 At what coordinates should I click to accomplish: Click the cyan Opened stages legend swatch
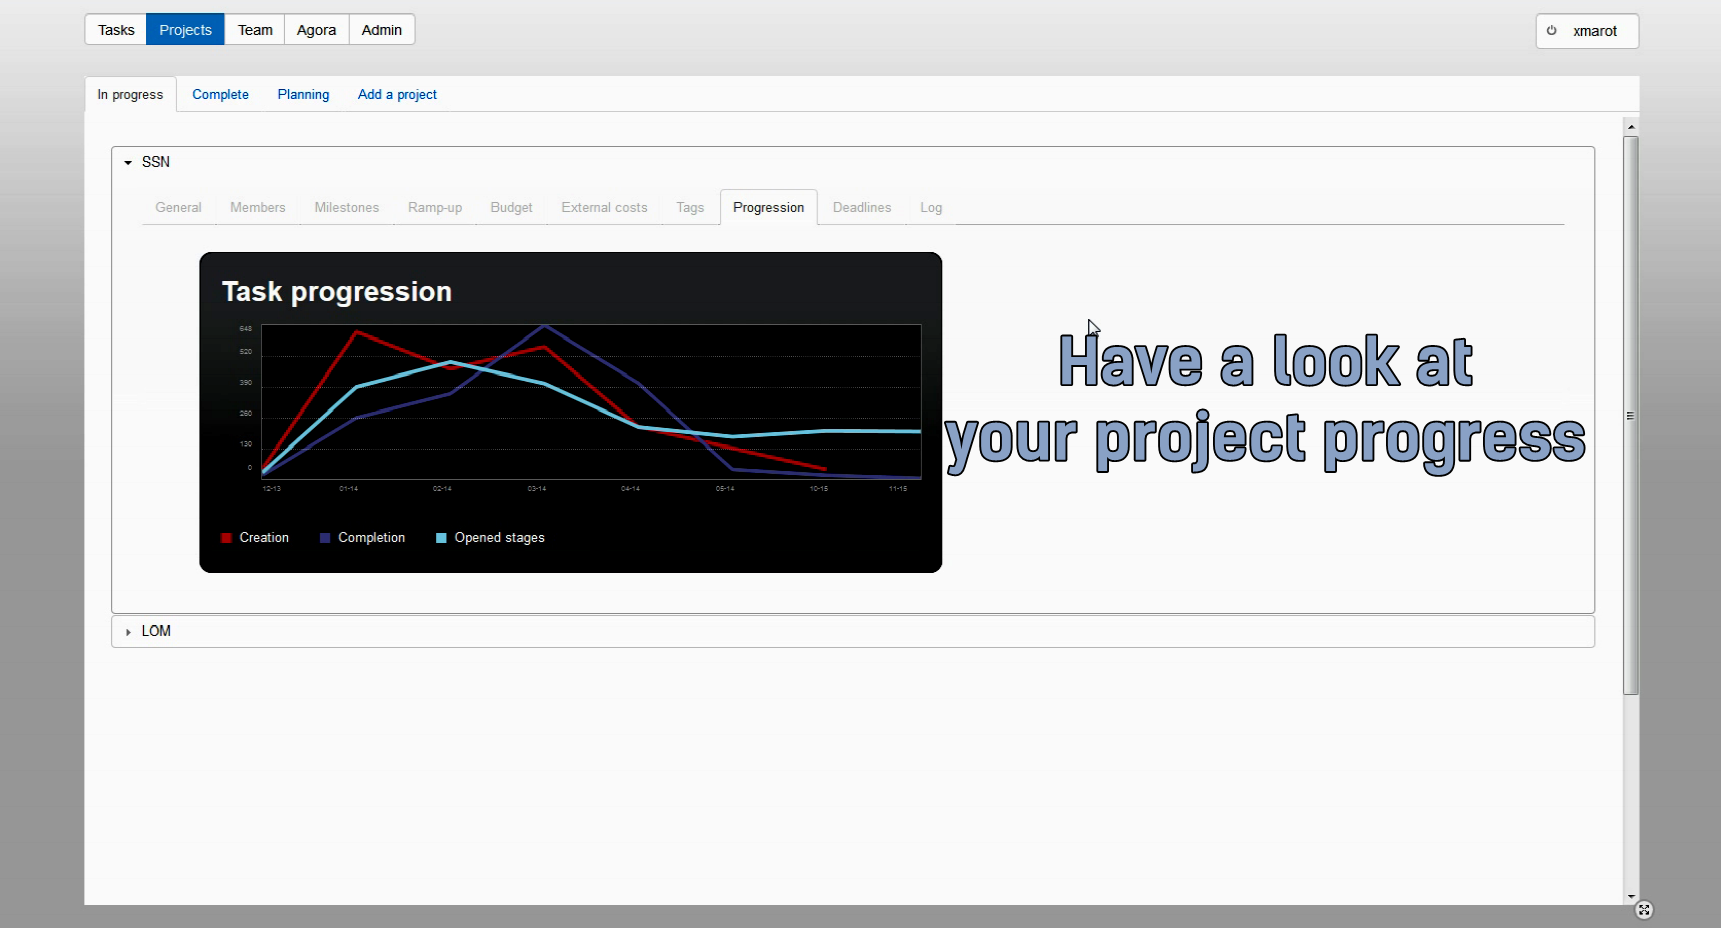pyautogui.click(x=441, y=538)
